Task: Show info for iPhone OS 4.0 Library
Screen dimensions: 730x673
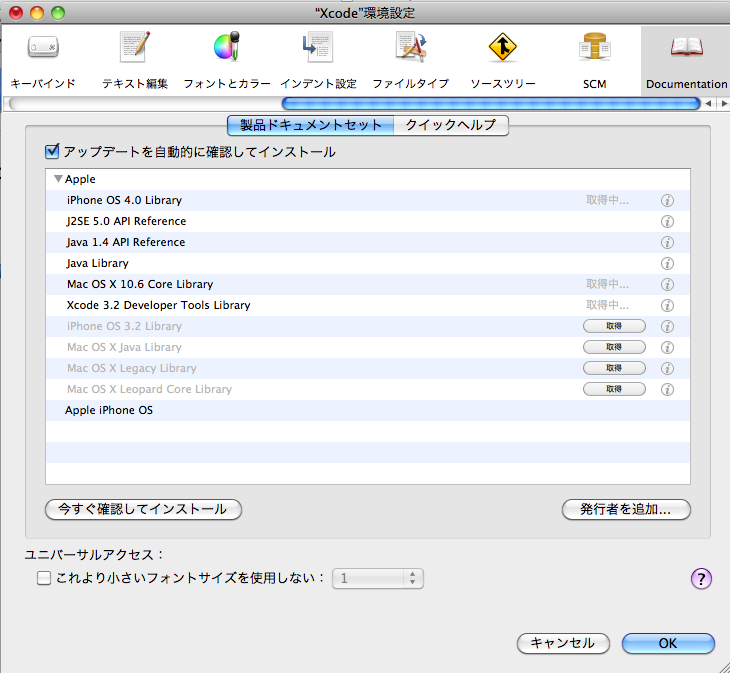Action: coord(667,200)
